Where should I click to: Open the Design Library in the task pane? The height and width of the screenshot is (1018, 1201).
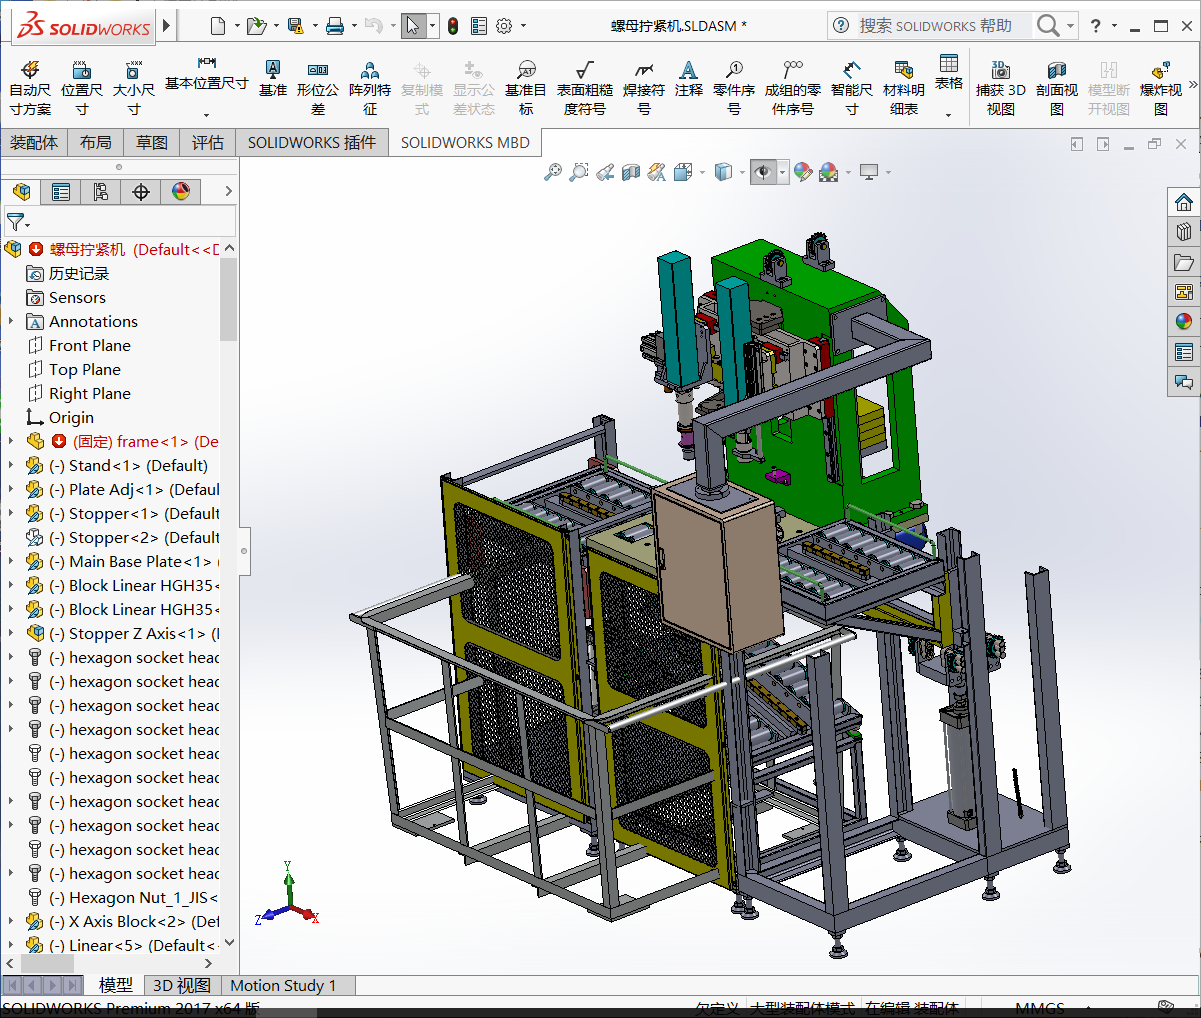pos(1184,232)
